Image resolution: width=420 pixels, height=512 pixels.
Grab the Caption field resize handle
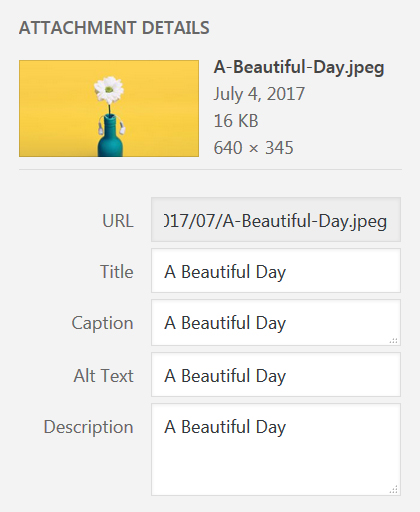(x=394, y=340)
